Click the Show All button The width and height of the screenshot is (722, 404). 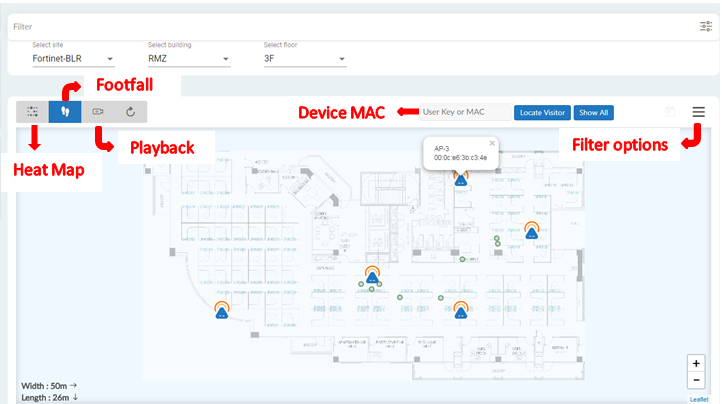pos(594,112)
